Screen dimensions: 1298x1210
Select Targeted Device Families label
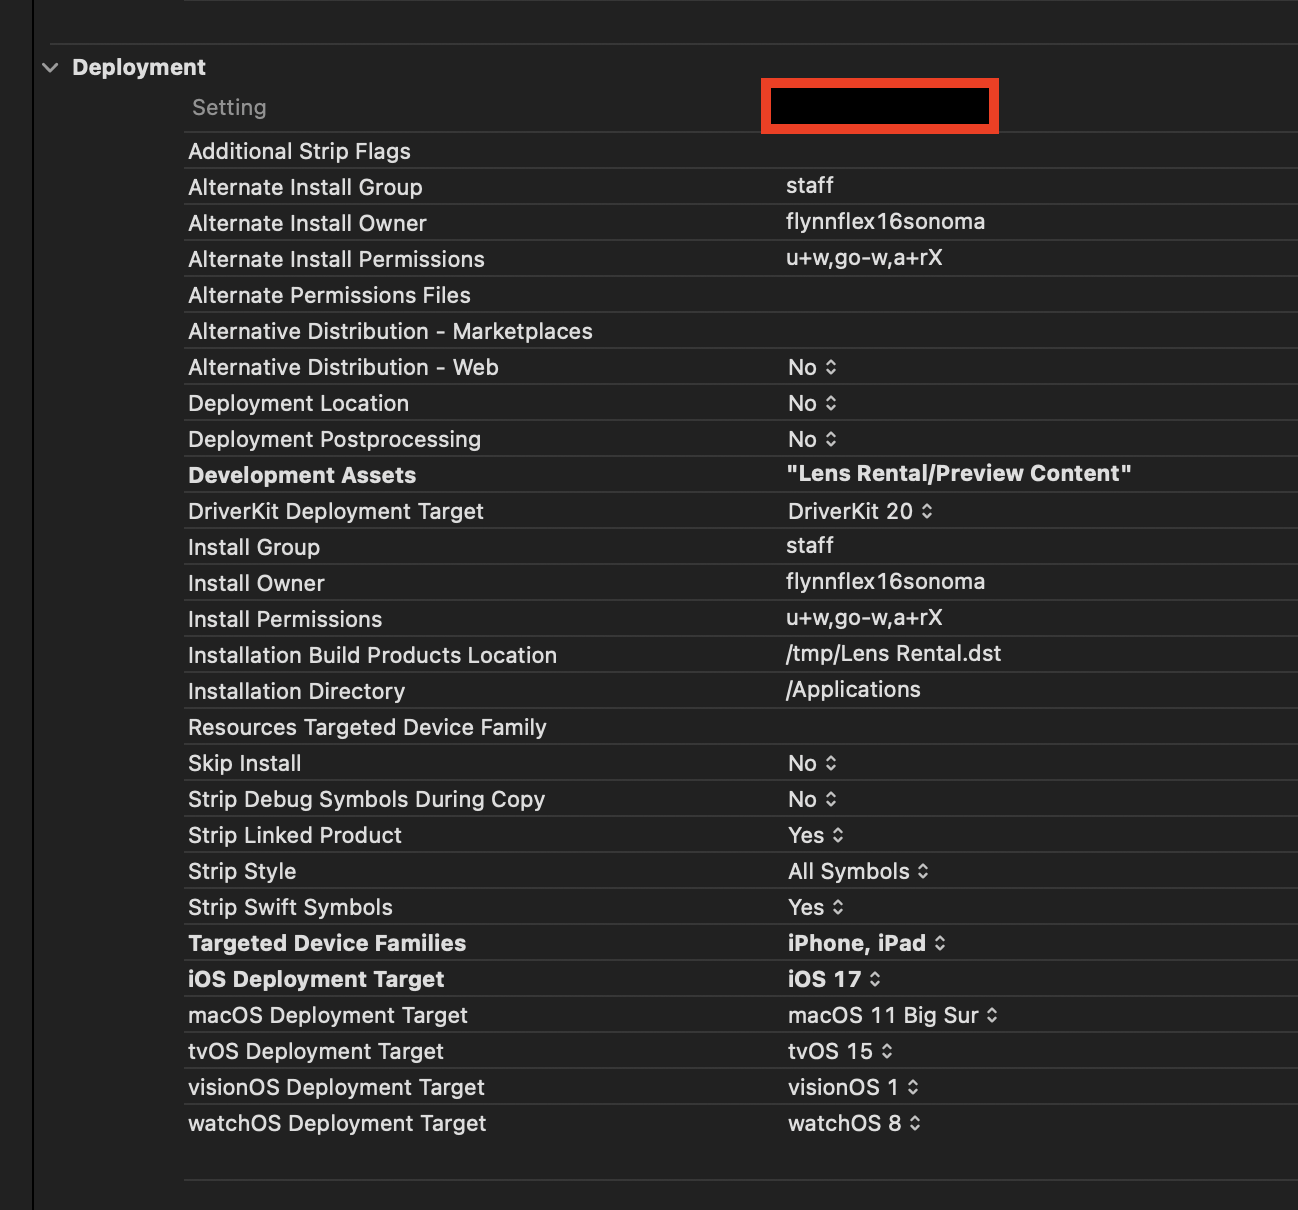(327, 944)
